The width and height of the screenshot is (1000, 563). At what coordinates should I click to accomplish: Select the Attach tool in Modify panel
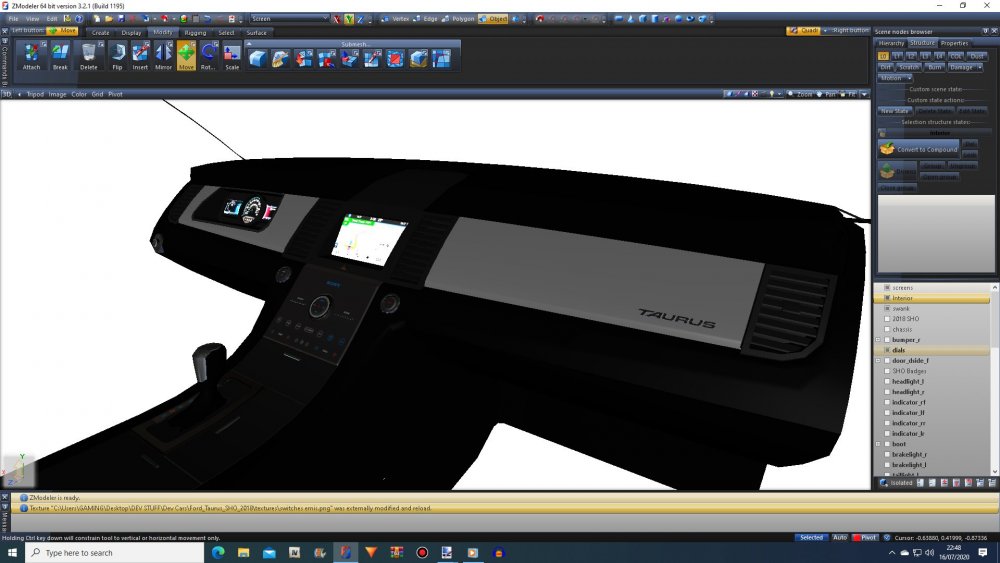pos(32,56)
